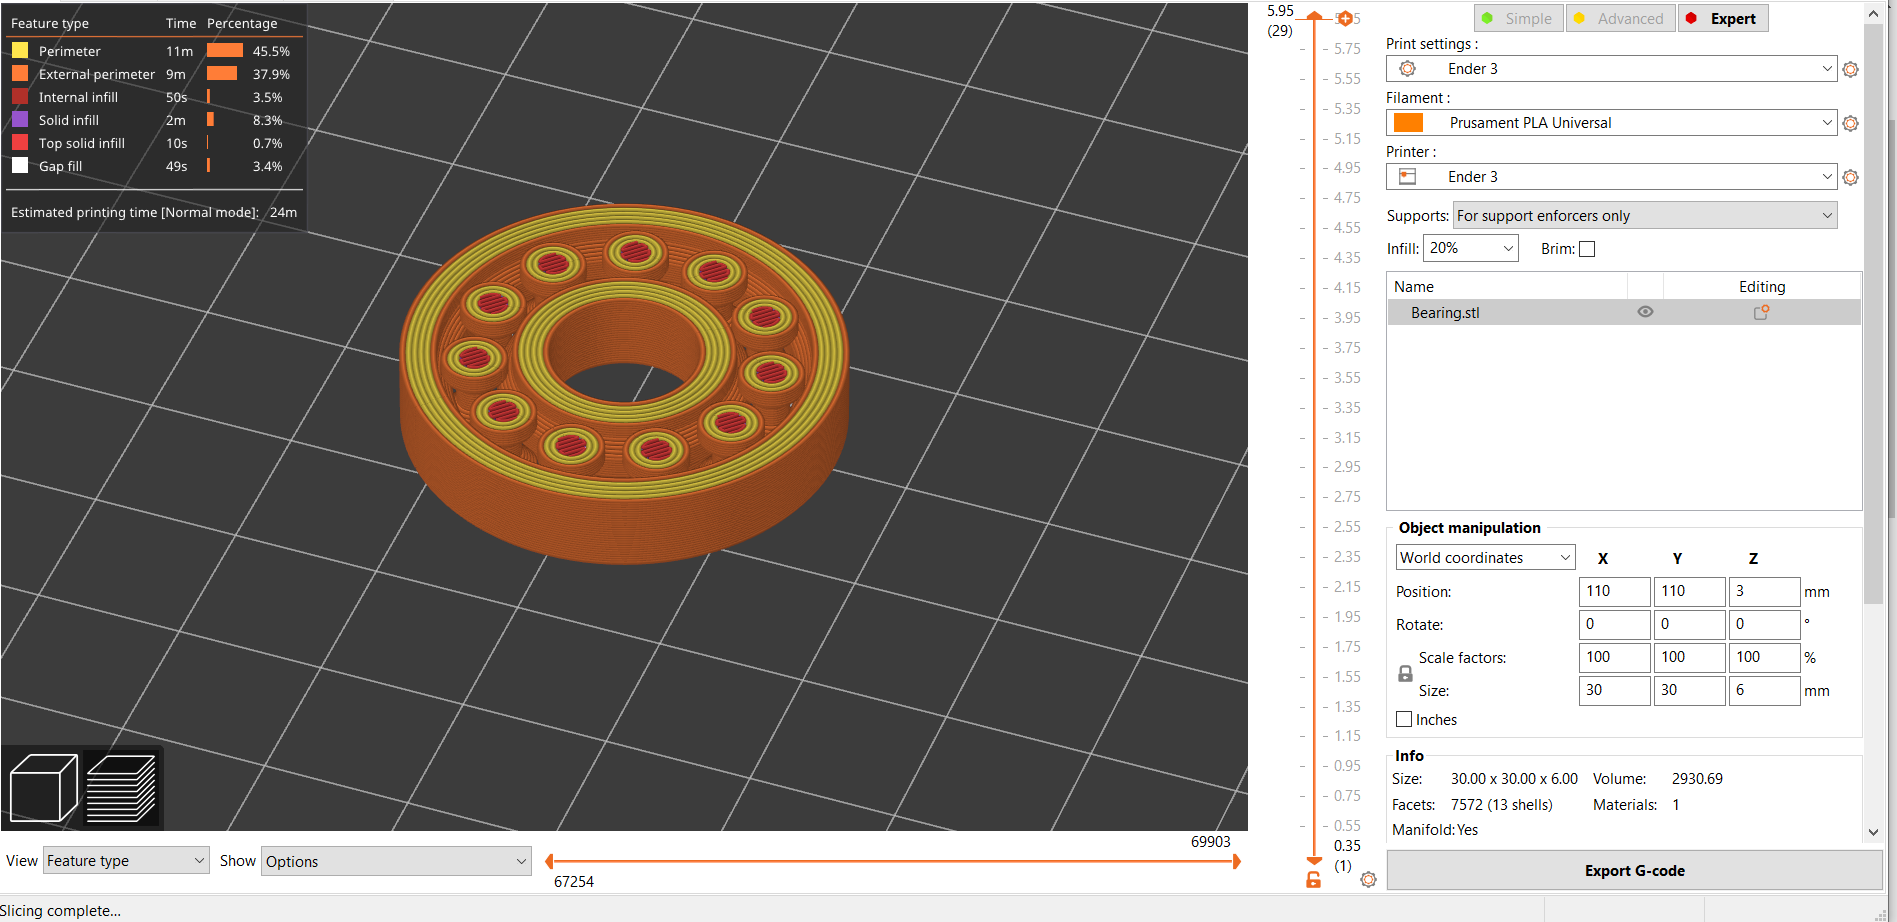Switch to Advanced mode

coord(1620,18)
